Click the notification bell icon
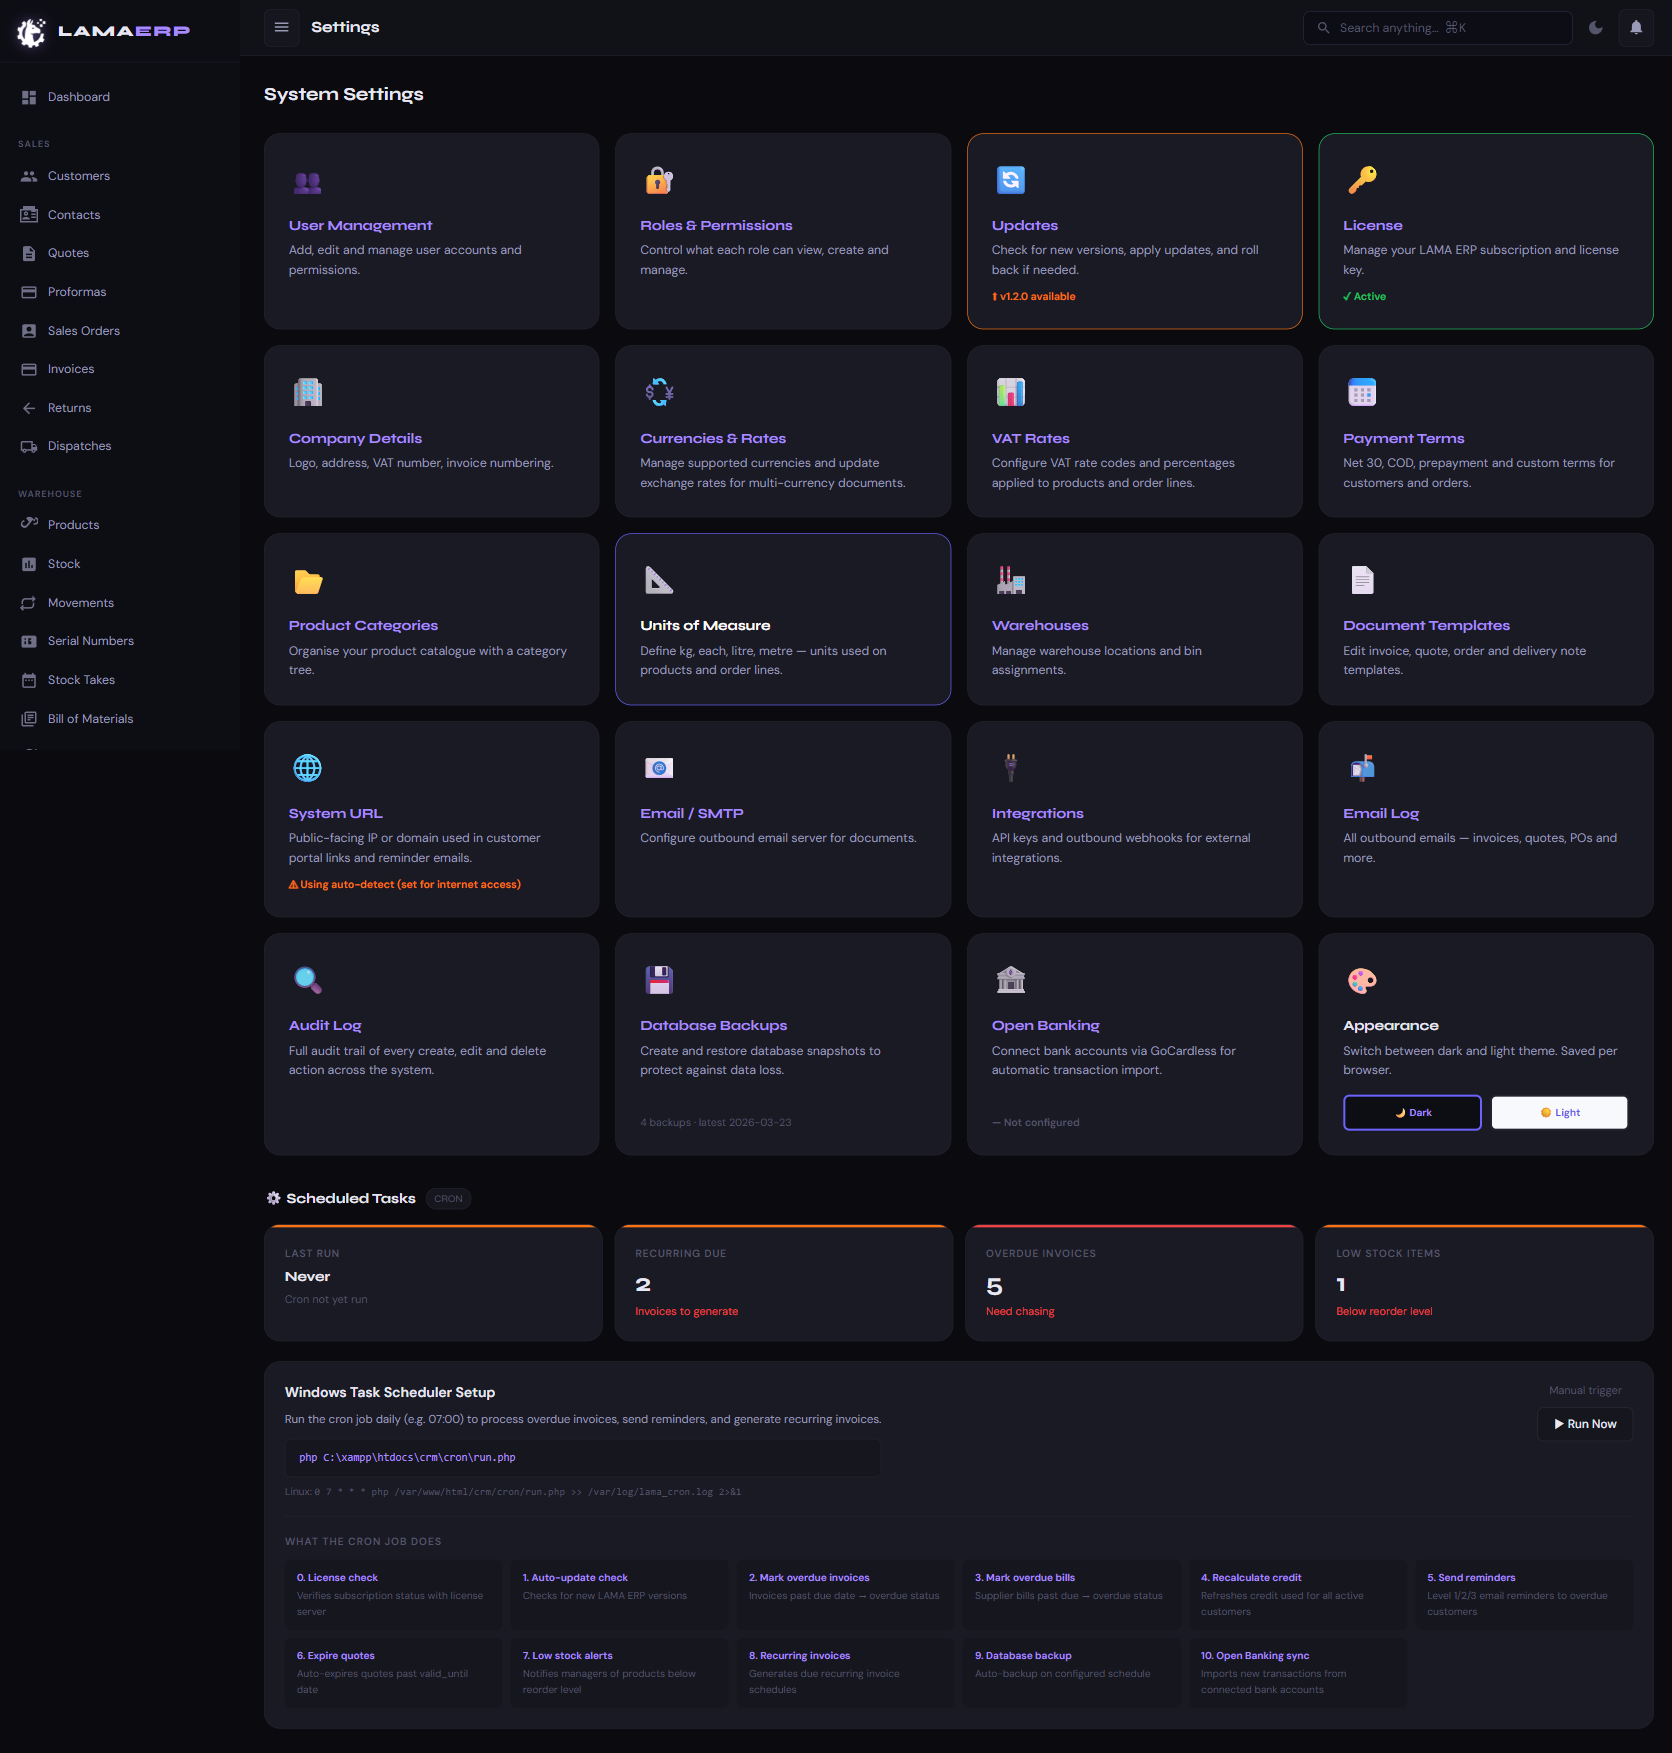Image resolution: width=1672 pixels, height=1753 pixels. (x=1636, y=28)
